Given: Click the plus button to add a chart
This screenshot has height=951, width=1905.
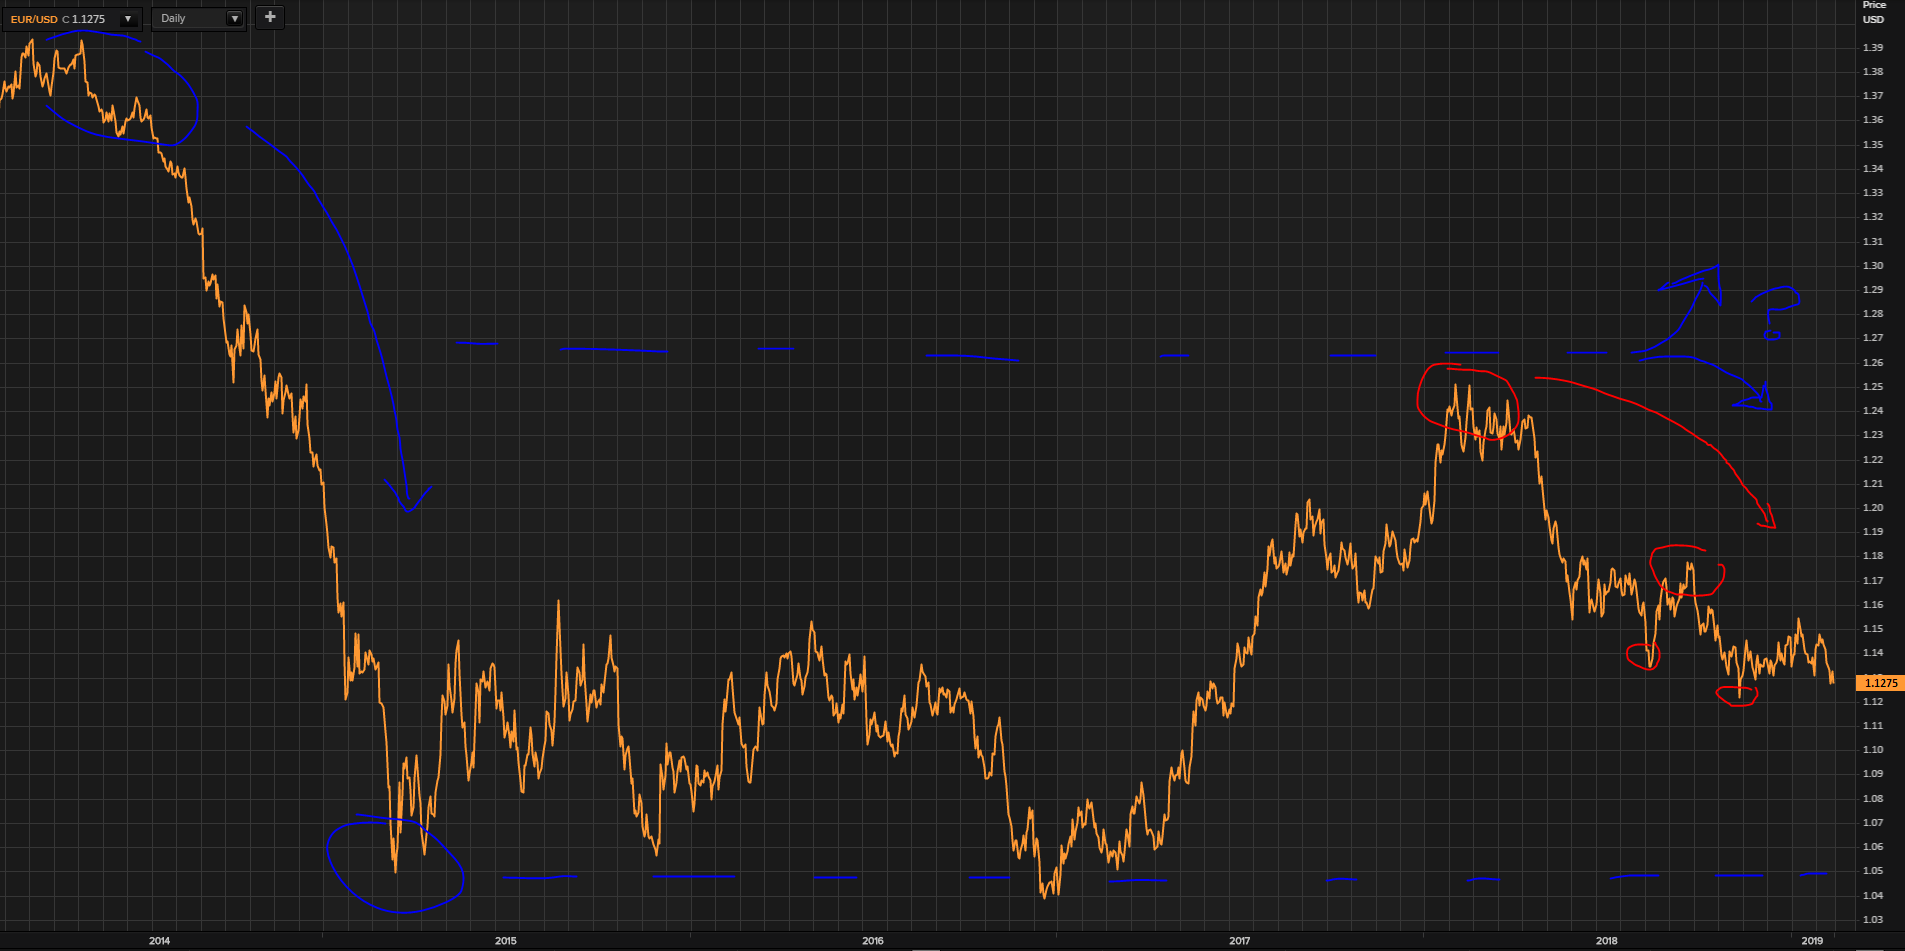Looking at the screenshot, I should click(268, 17).
